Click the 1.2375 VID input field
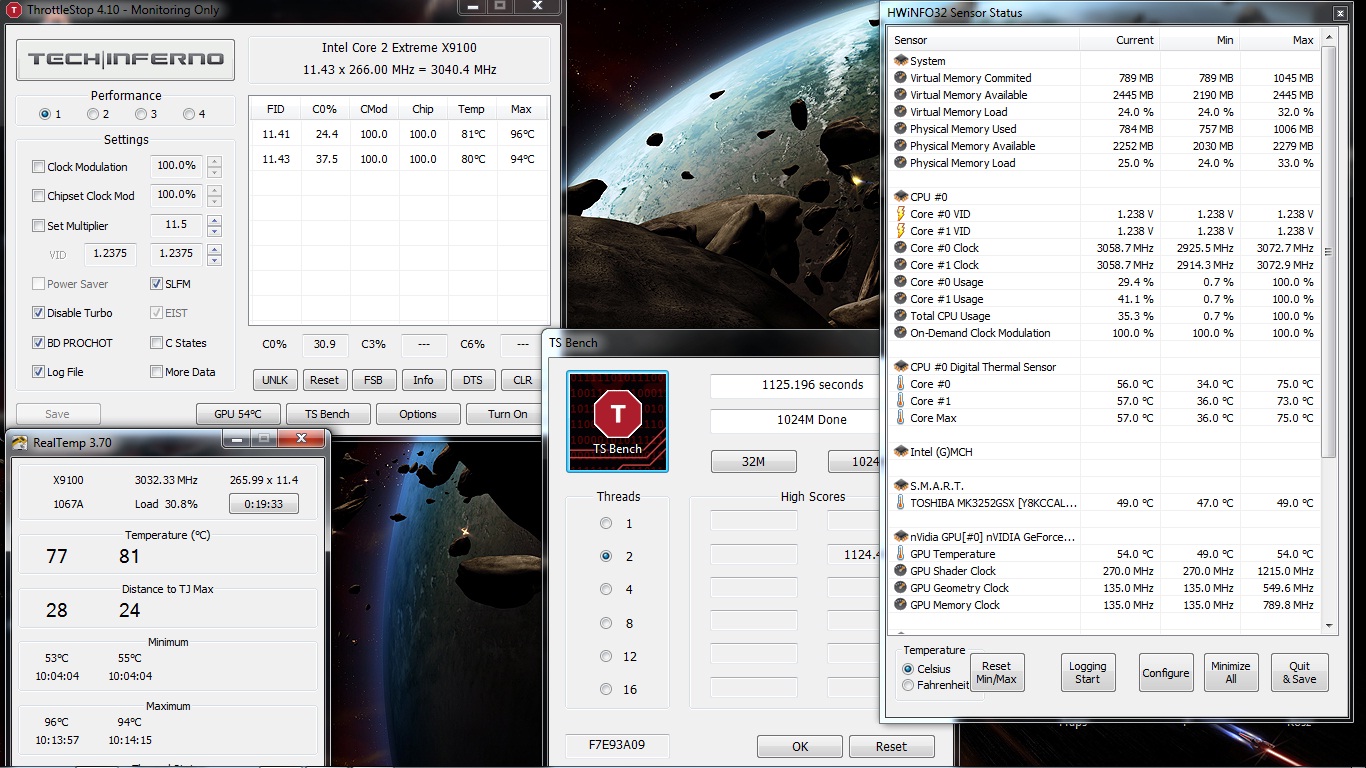This screenshot has height=768, width=1366. tap(110, 254)
